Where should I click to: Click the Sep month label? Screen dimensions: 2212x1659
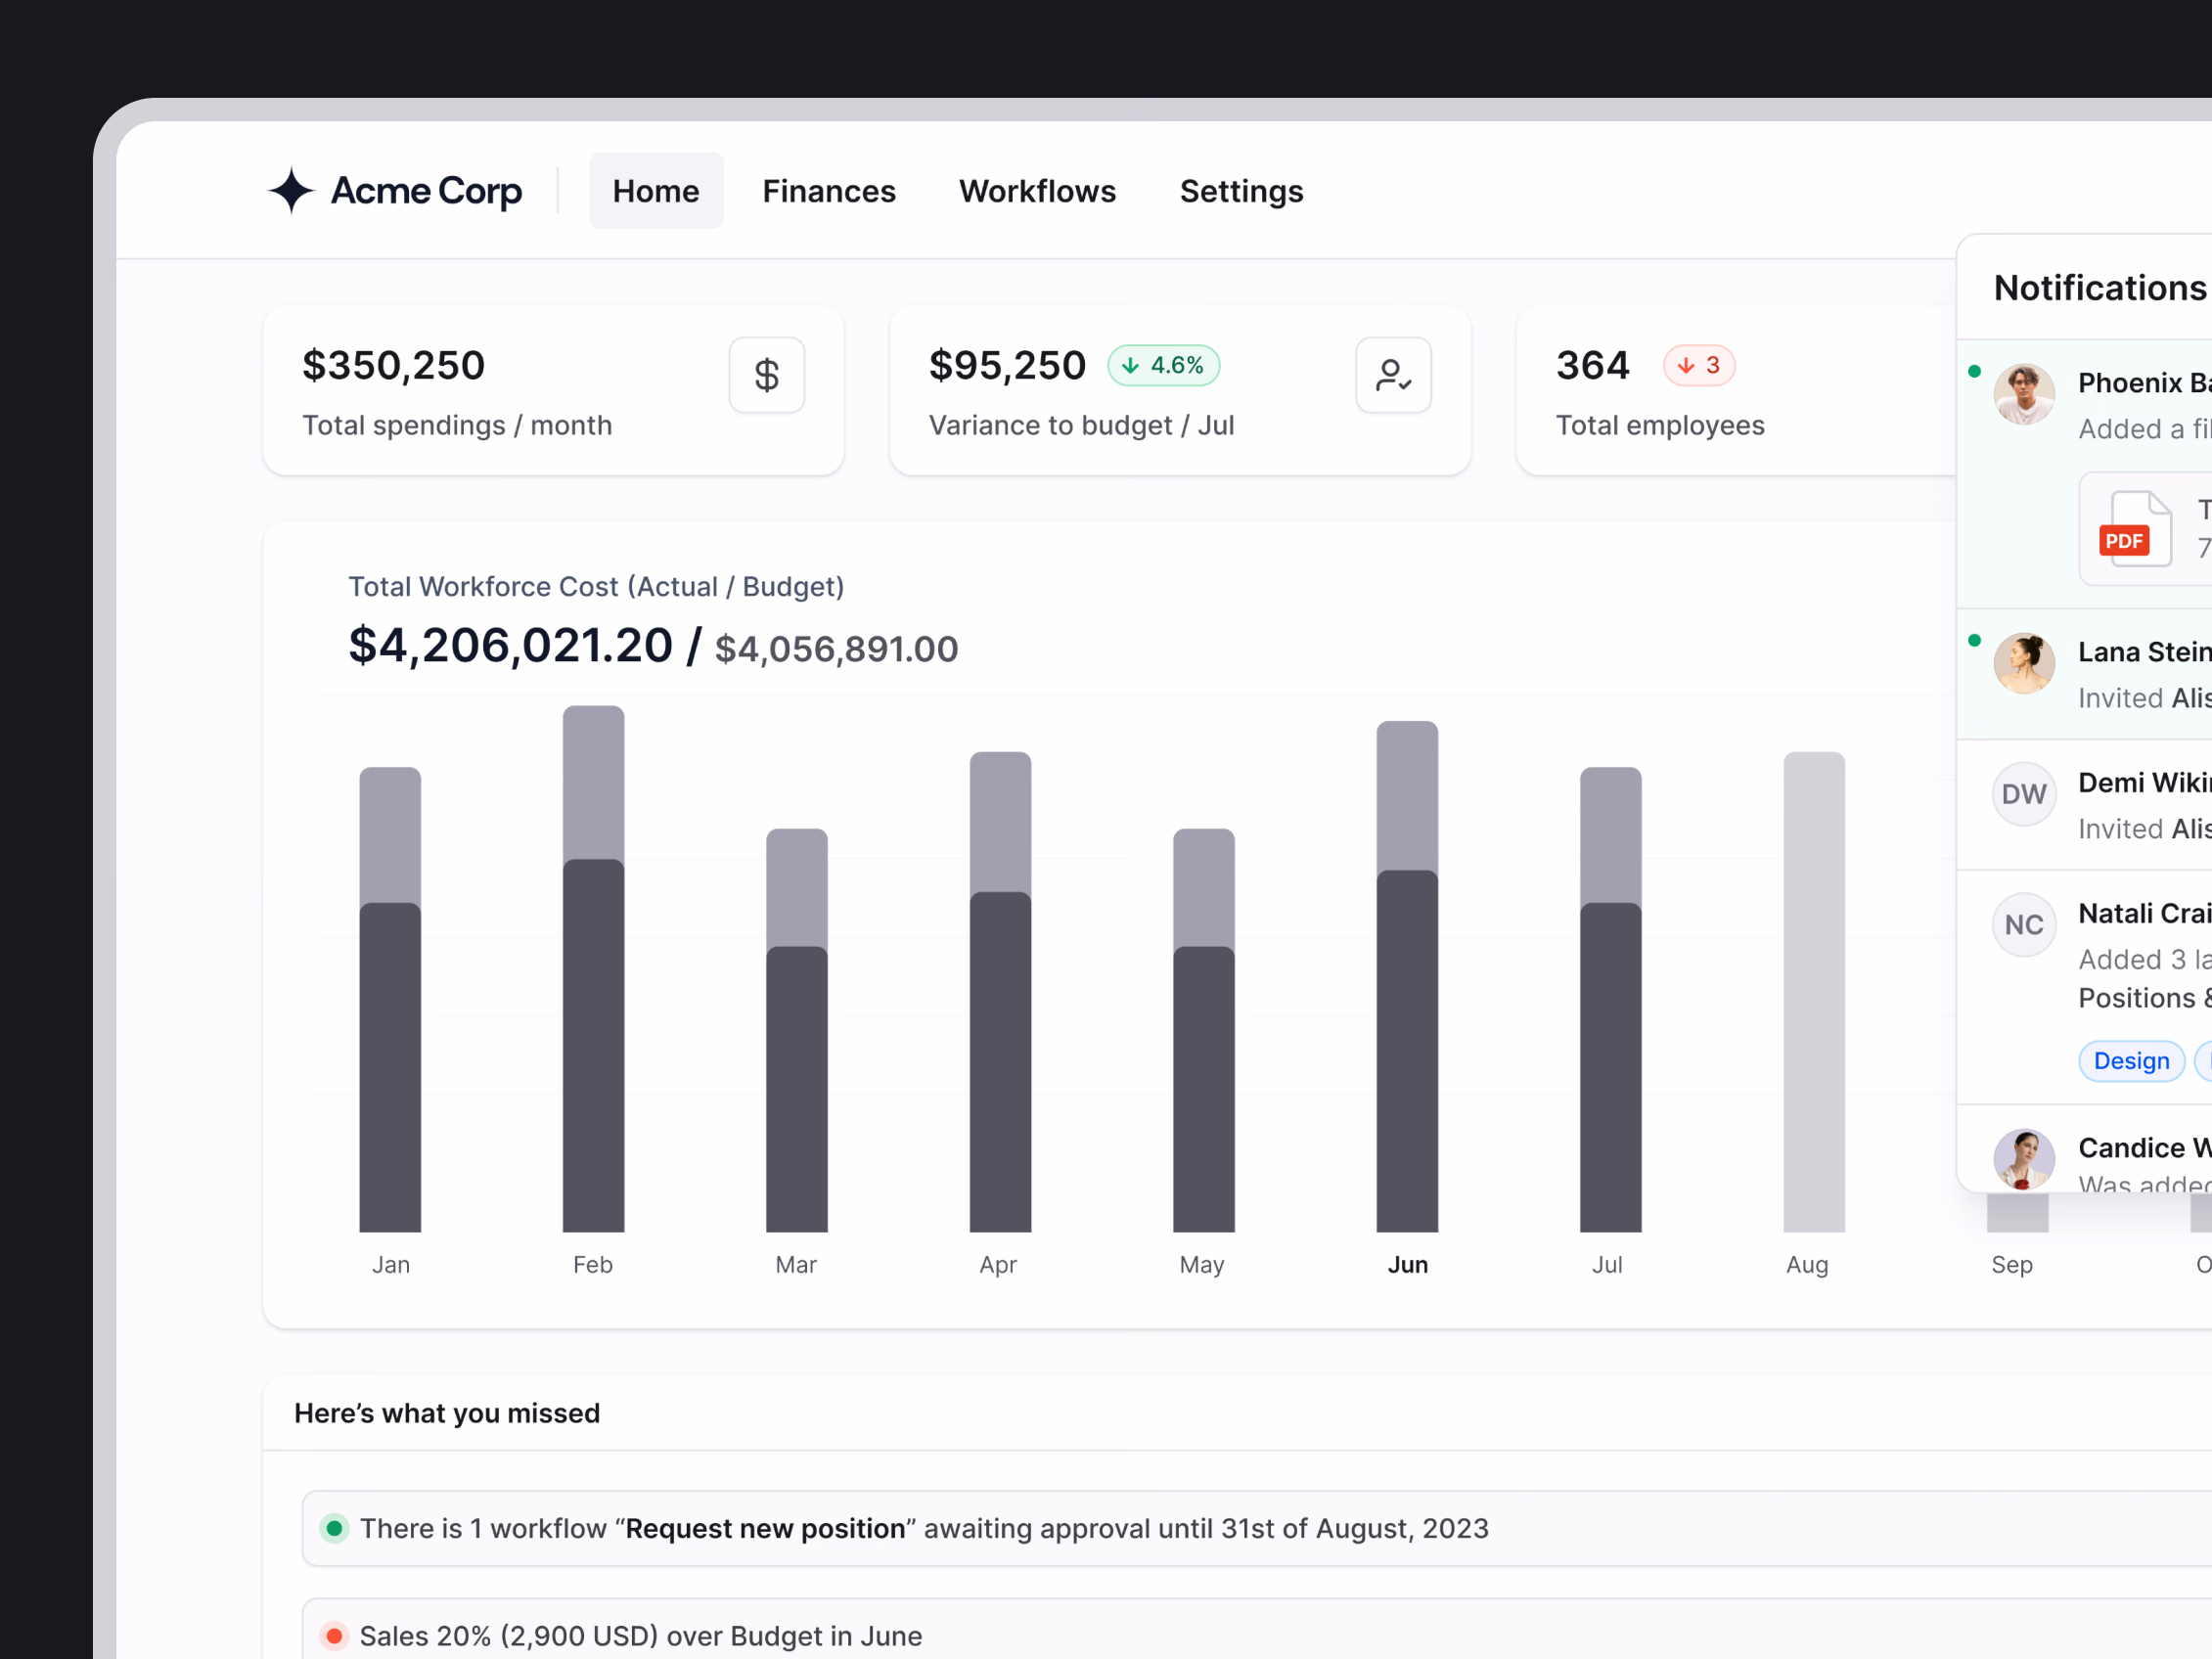pyautogui.click(x=2011, y=1265)
